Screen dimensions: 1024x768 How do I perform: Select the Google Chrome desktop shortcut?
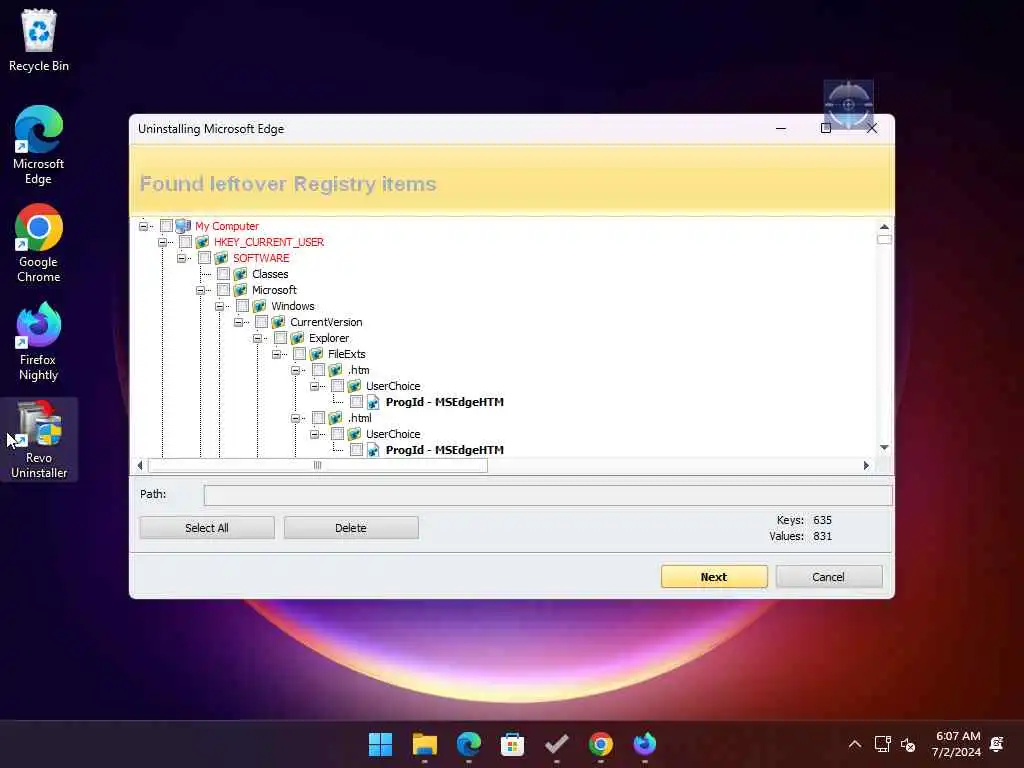pyautogui.click(x=39, y=243)
